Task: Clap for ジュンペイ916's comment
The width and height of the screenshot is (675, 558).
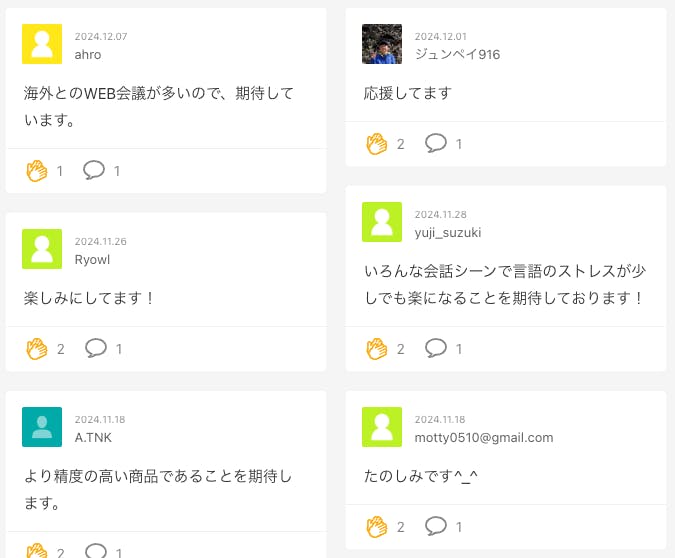Action: tap(376, 144)
